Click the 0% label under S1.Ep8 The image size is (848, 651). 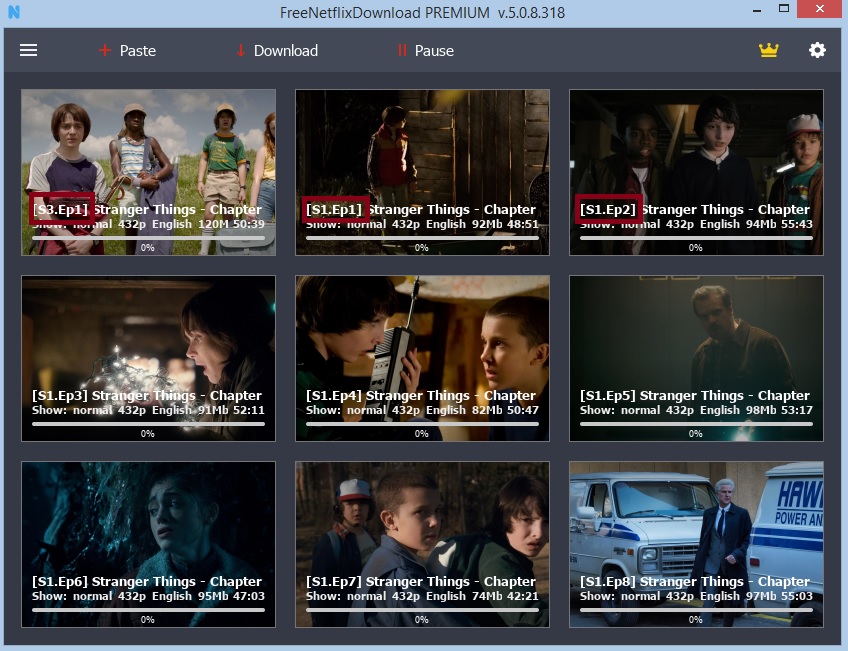(695, 620)
